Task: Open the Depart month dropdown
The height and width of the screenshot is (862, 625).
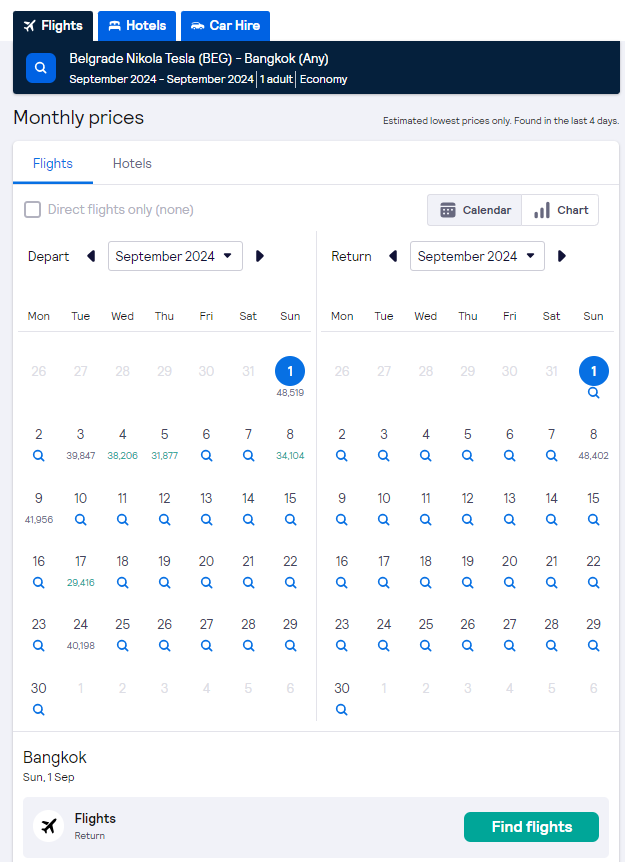Action: pos(175,256)
